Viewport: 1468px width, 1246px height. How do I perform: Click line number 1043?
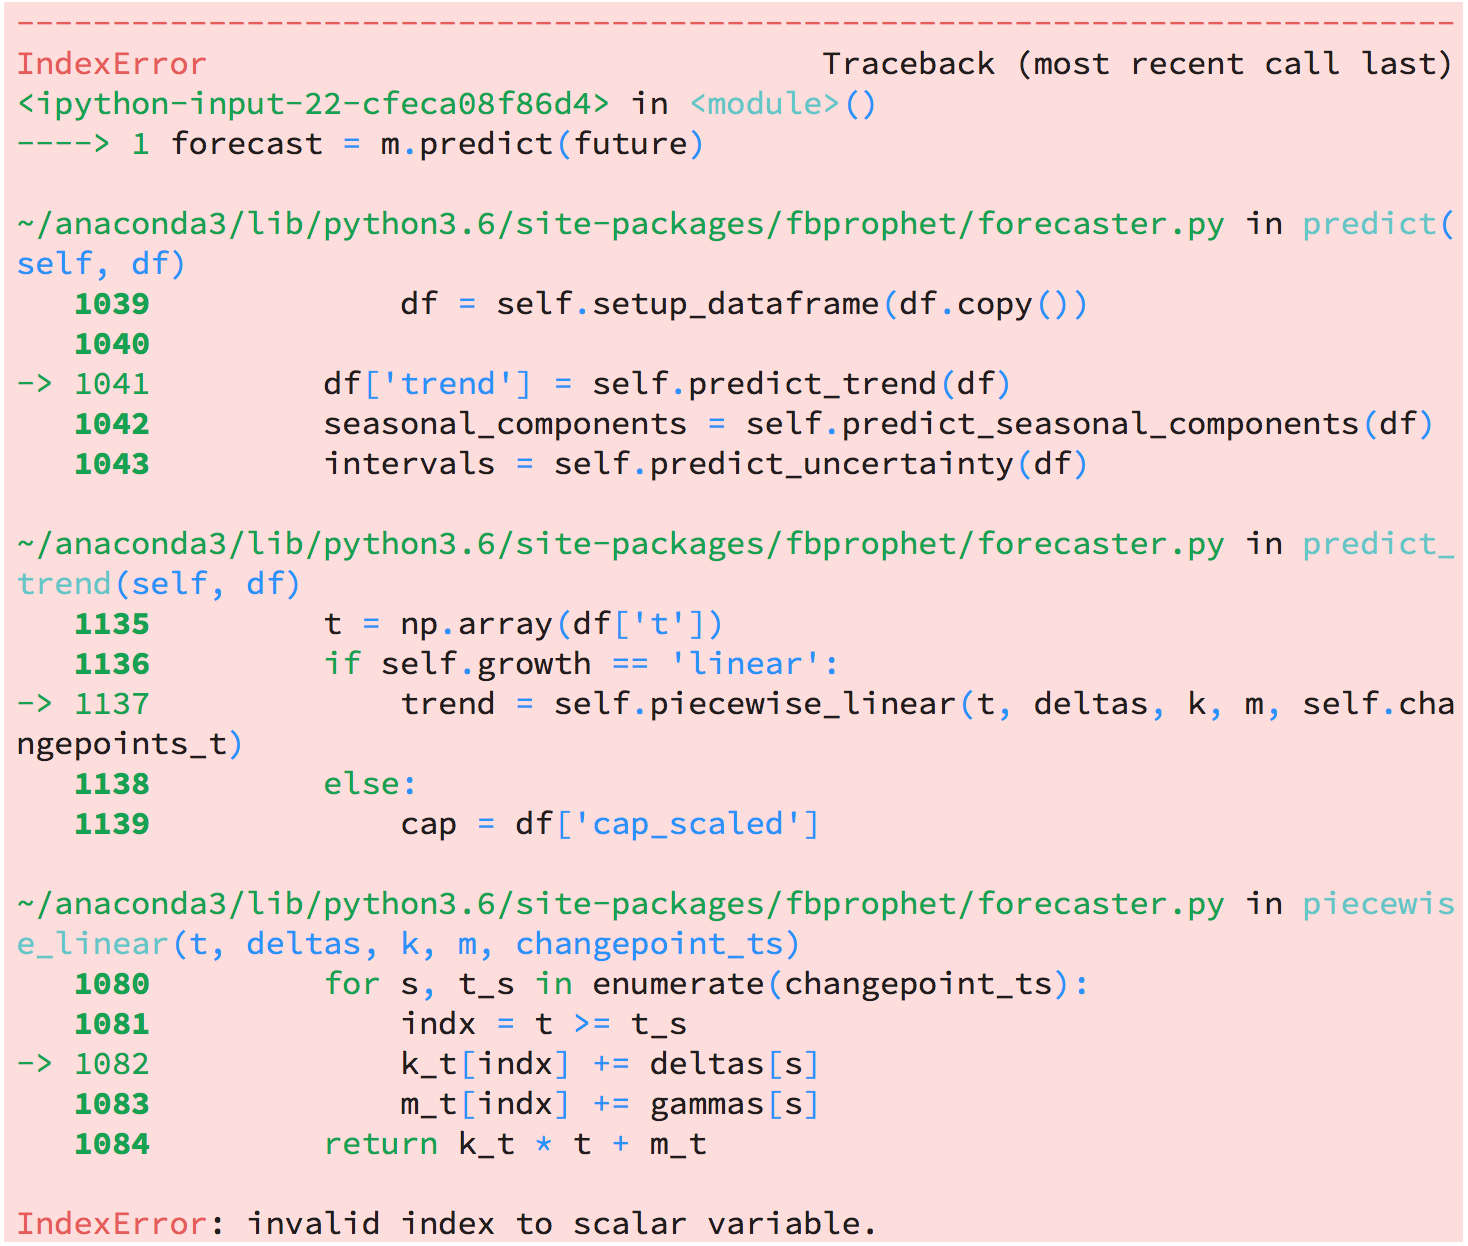click(x=112, y=464)
